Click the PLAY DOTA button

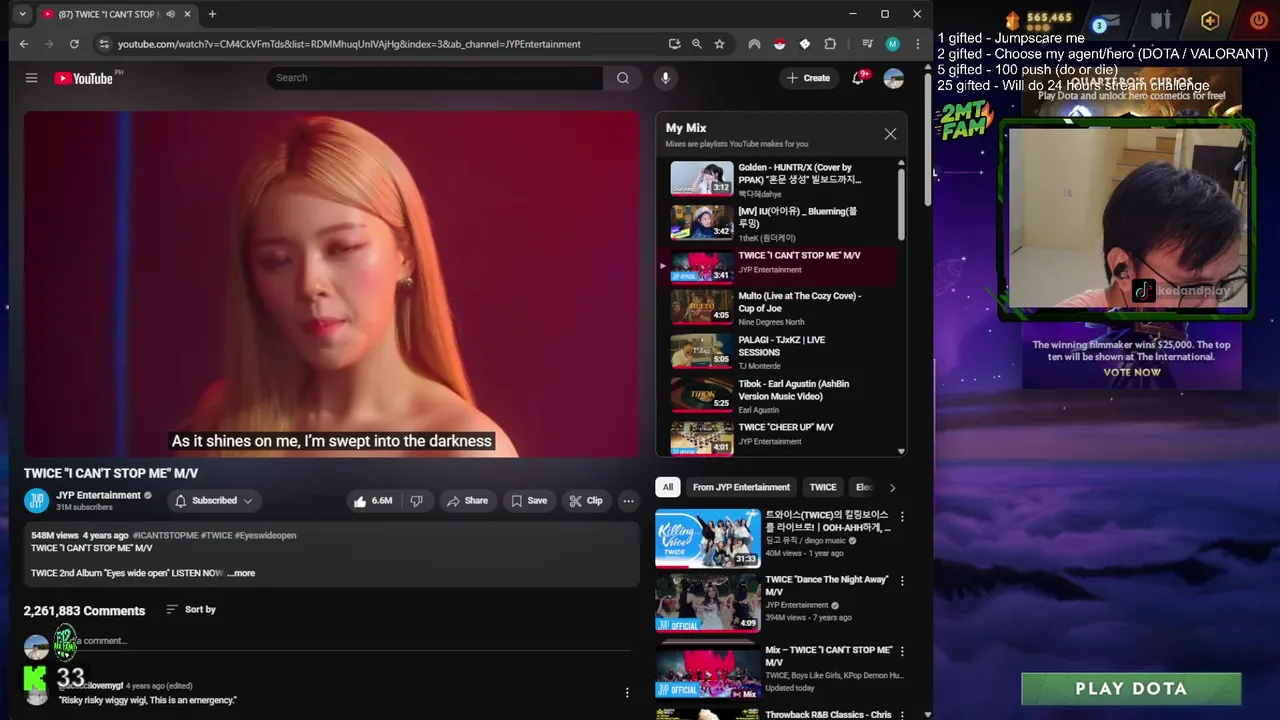[x=1131, y=689]
